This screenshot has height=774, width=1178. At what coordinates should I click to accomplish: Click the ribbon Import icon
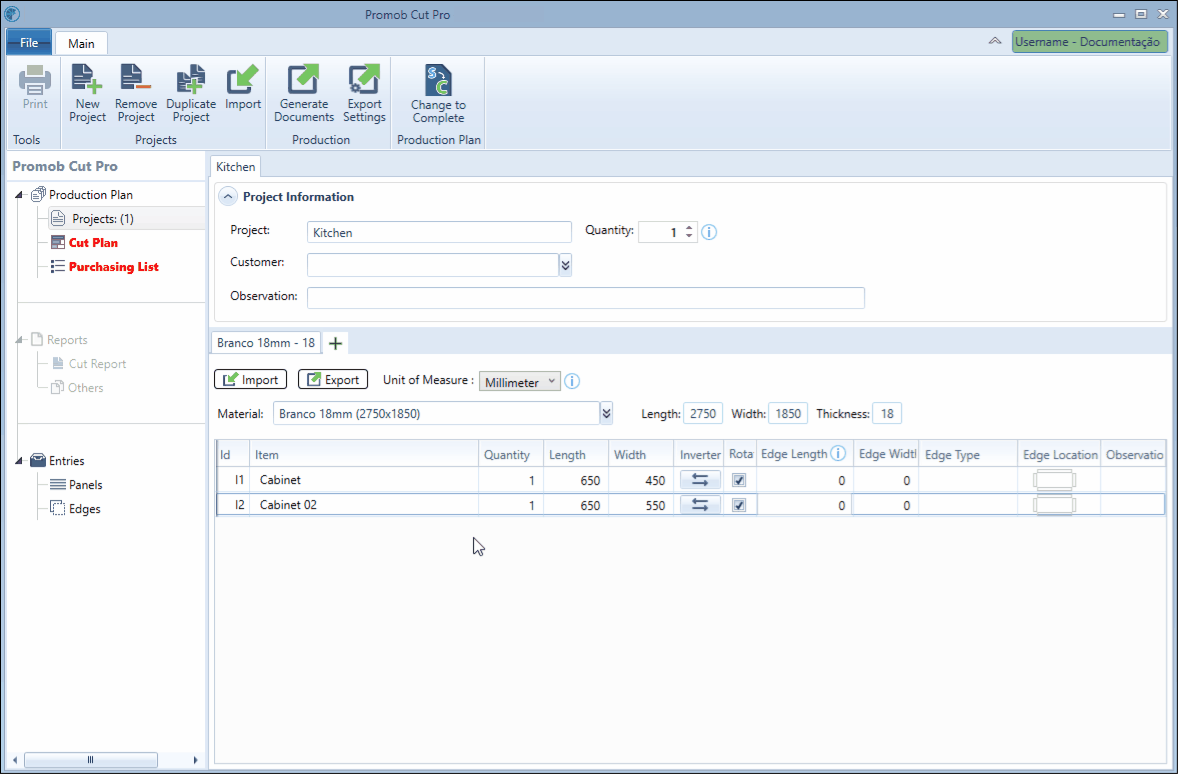[x=243, y=80]
